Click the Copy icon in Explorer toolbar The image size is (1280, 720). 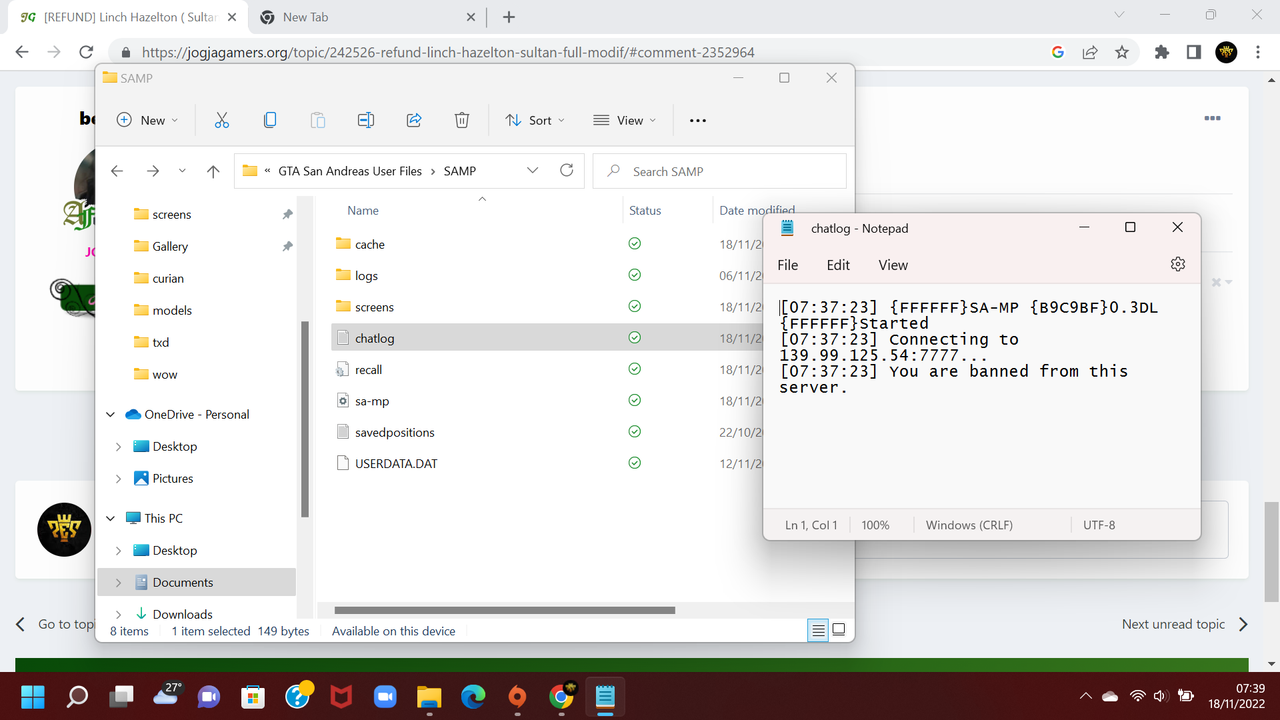[270, 120]
